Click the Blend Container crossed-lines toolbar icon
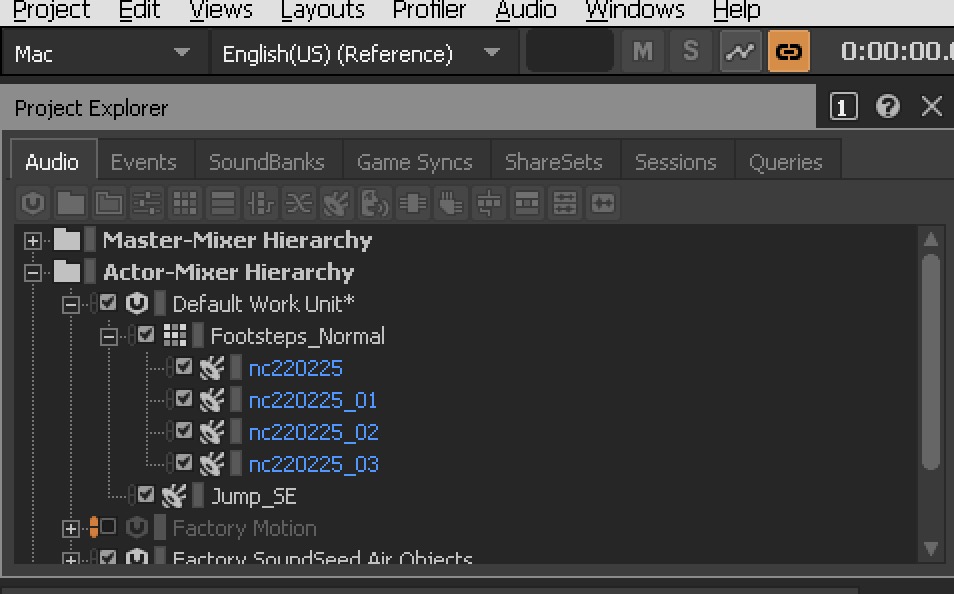The width and height of the screenshot is (954, 594). point(299,203)
